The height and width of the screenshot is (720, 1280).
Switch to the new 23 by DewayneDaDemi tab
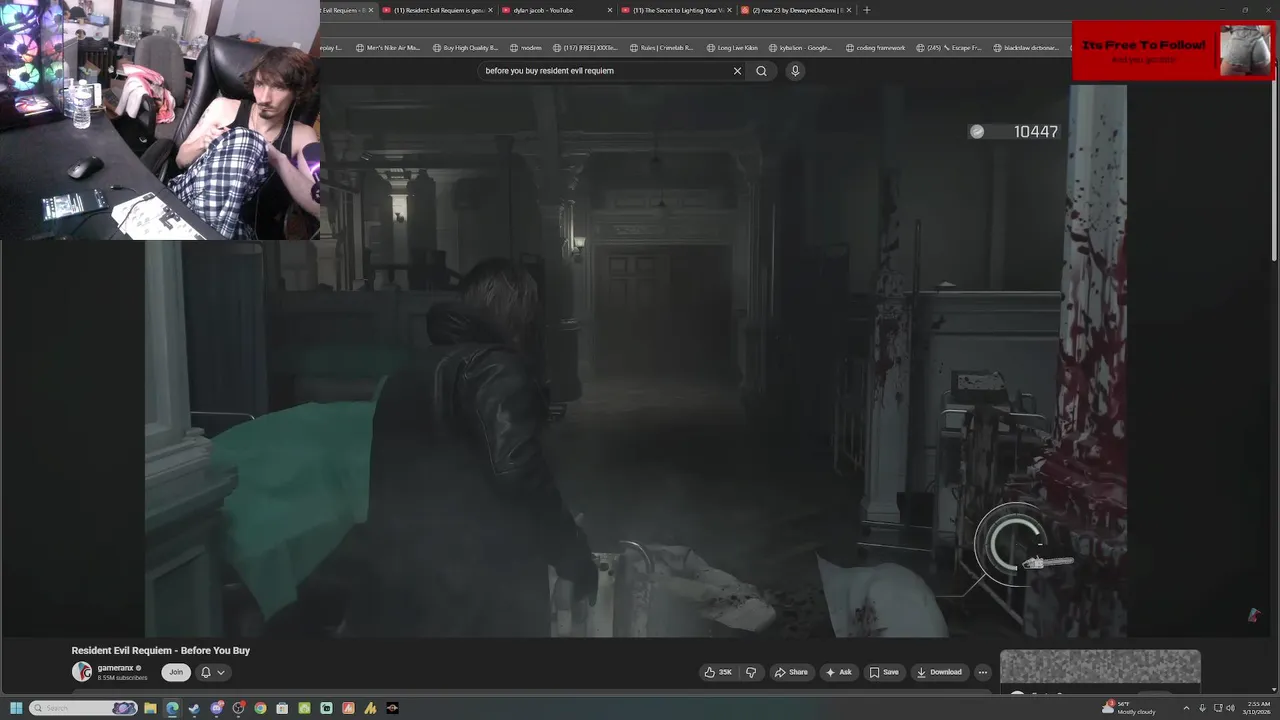tap(797, 10)
